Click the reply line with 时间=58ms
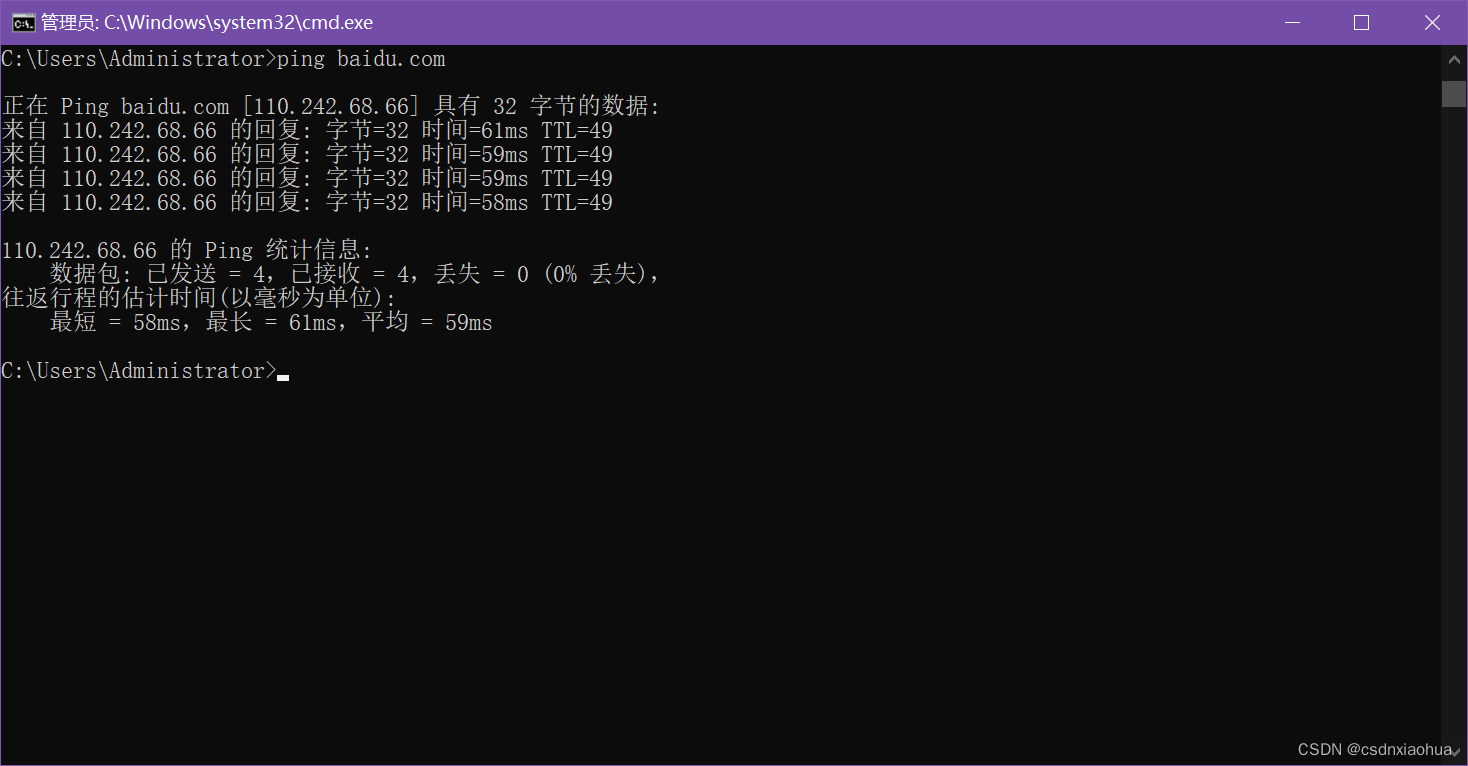Image resolution: width=1468 pixels, height=766 pixels. pyautogui.click(x=307, y=202)
